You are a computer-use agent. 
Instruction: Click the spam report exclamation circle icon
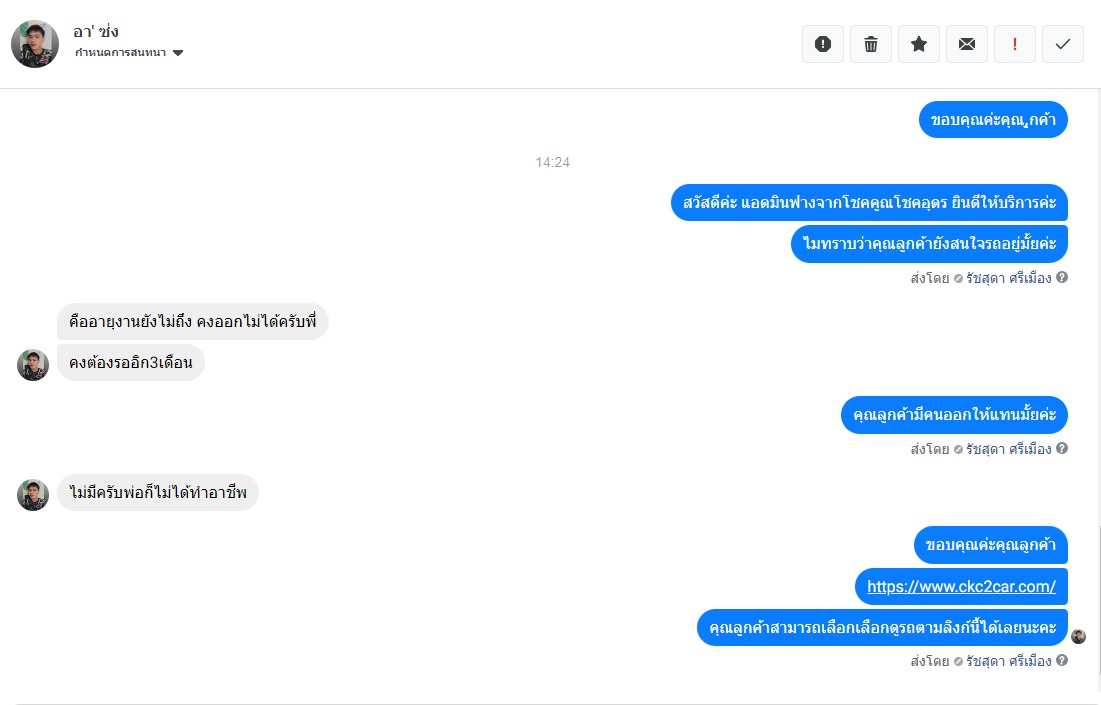[823, 44]
